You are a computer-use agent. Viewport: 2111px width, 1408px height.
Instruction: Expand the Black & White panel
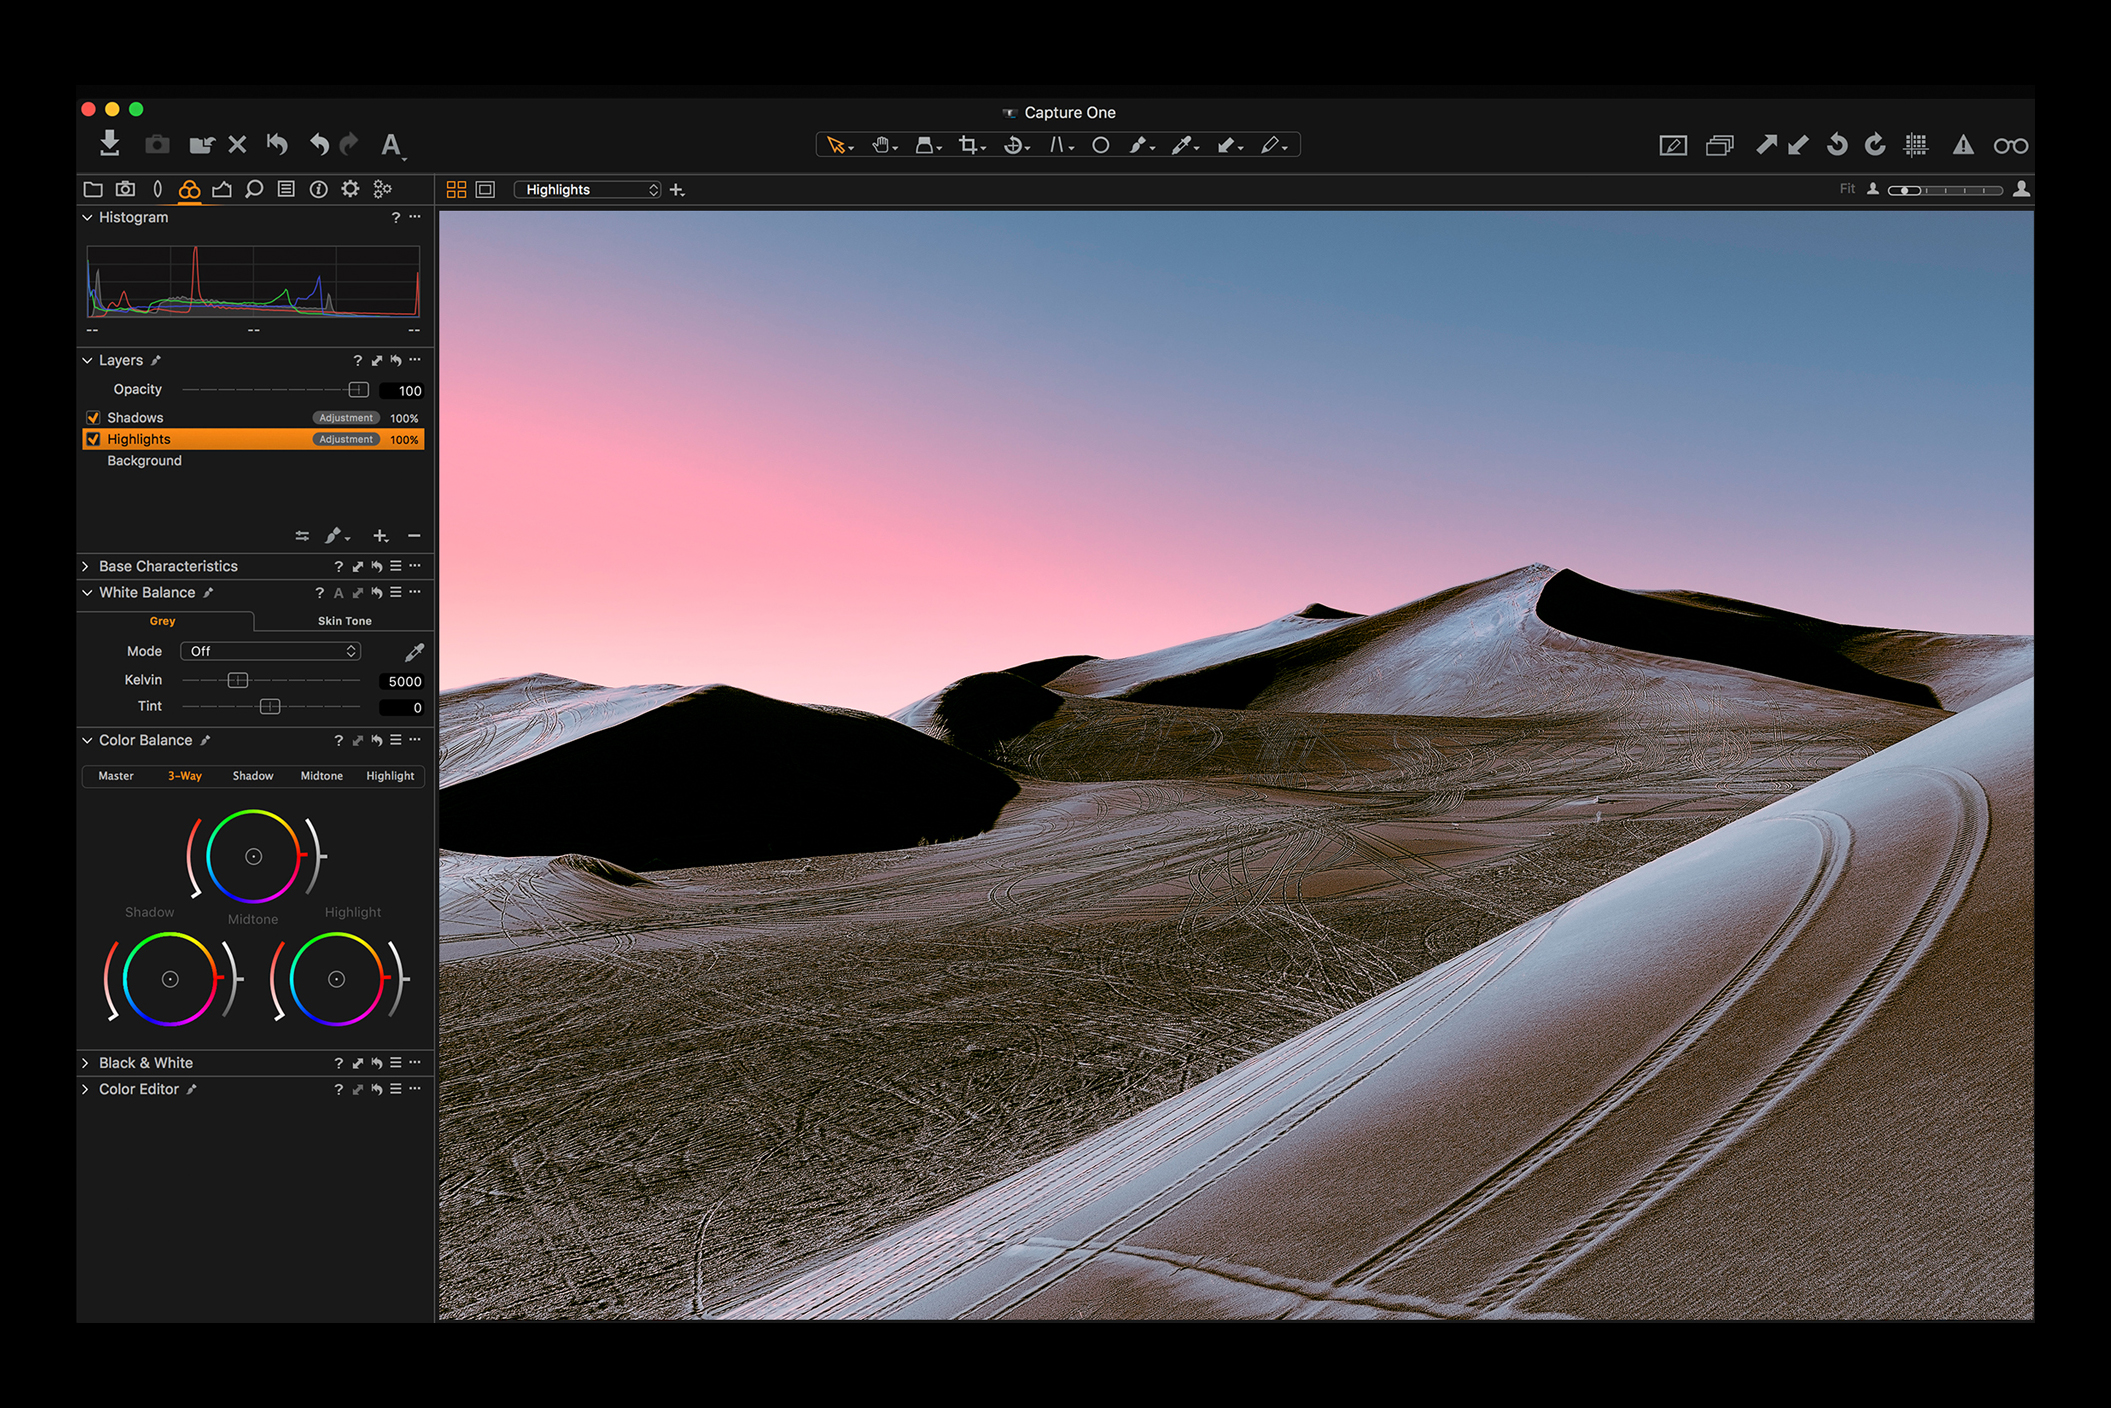(x=146, y=1062)
